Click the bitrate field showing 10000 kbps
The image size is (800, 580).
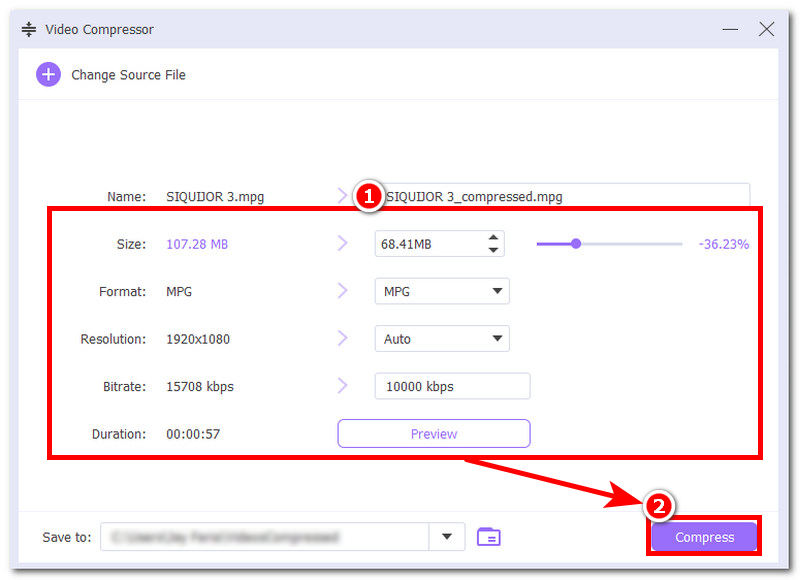click(452, 386)
